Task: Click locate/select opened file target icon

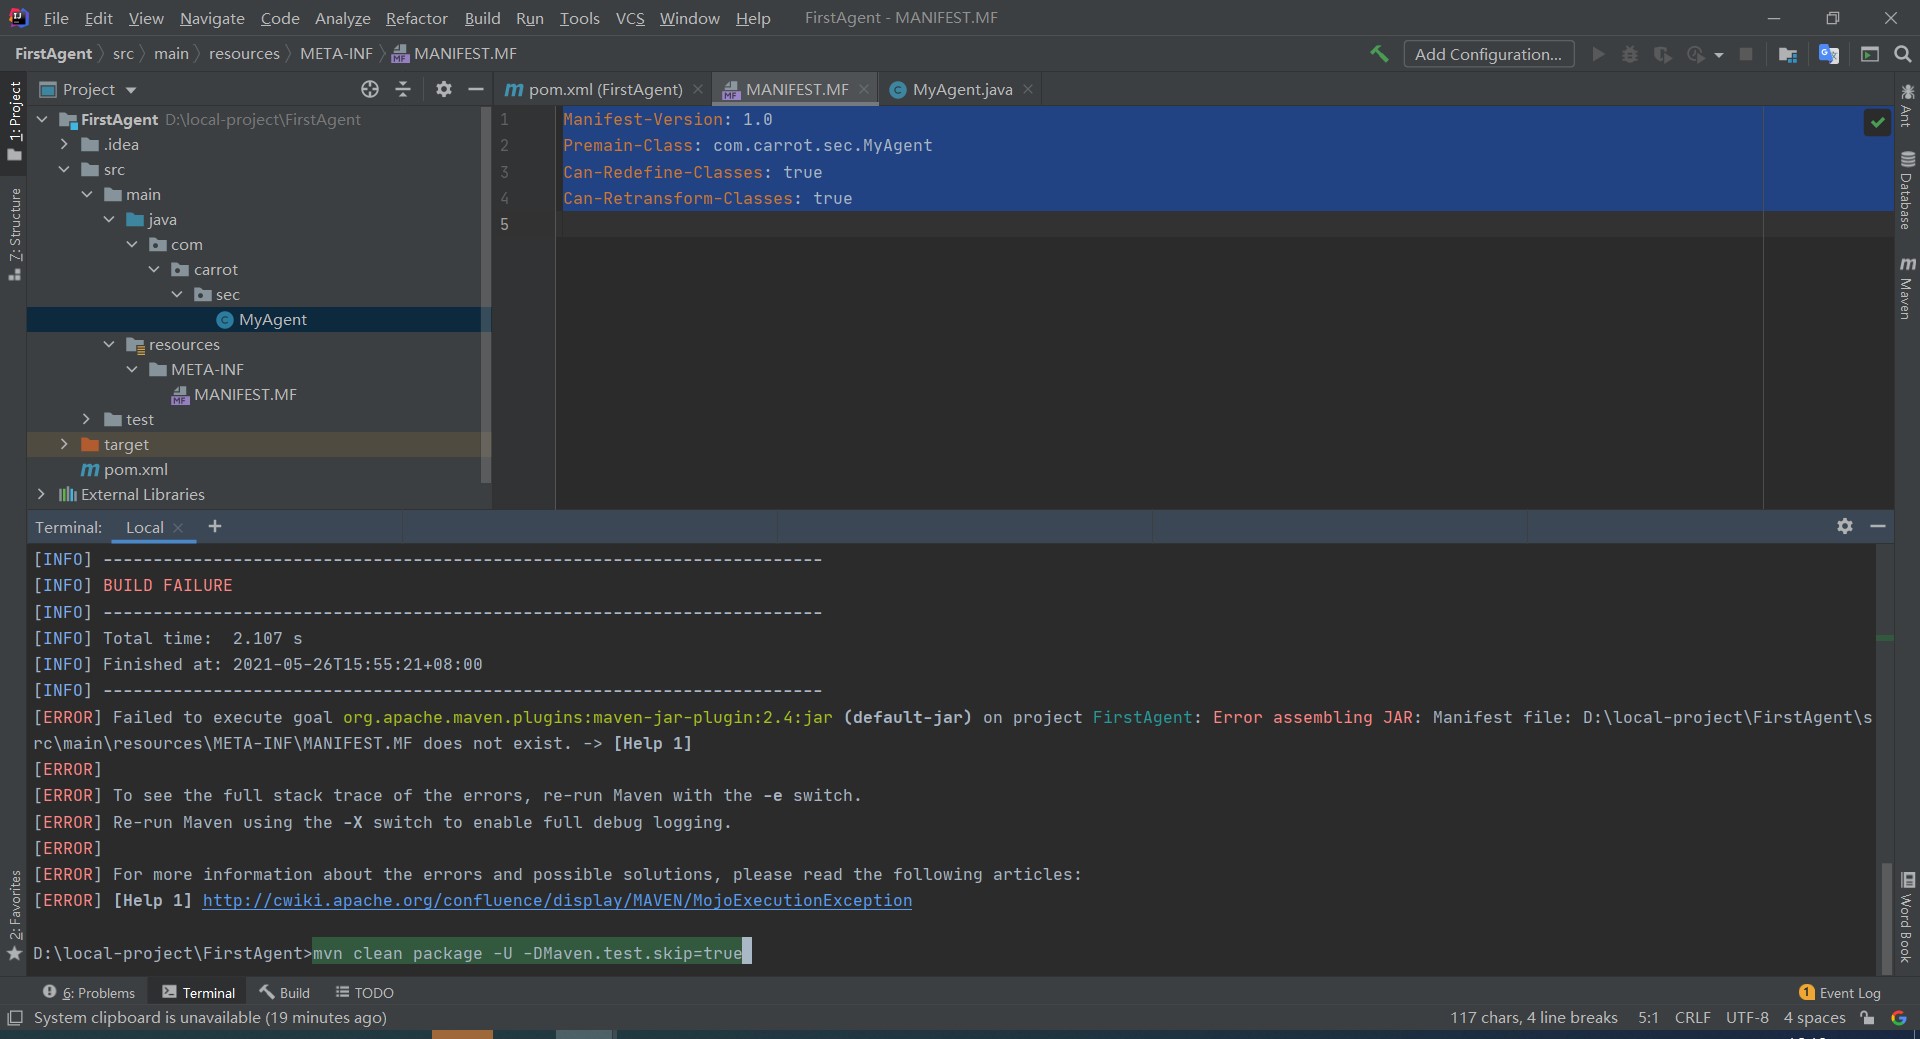Action: click(370, 89)
